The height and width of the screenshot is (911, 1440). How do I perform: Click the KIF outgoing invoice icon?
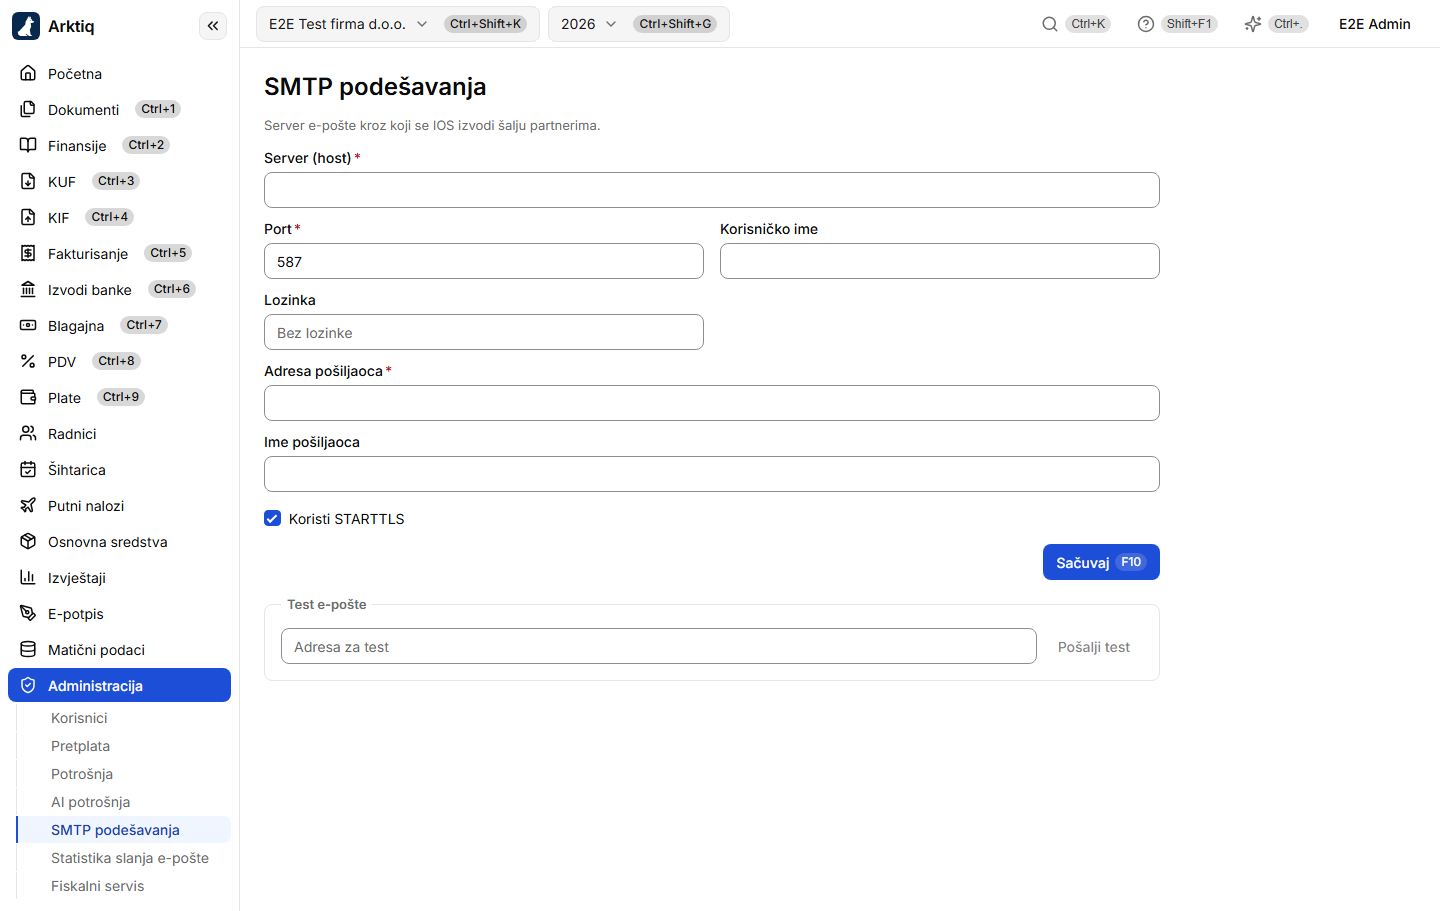click(x=28, y=217)
